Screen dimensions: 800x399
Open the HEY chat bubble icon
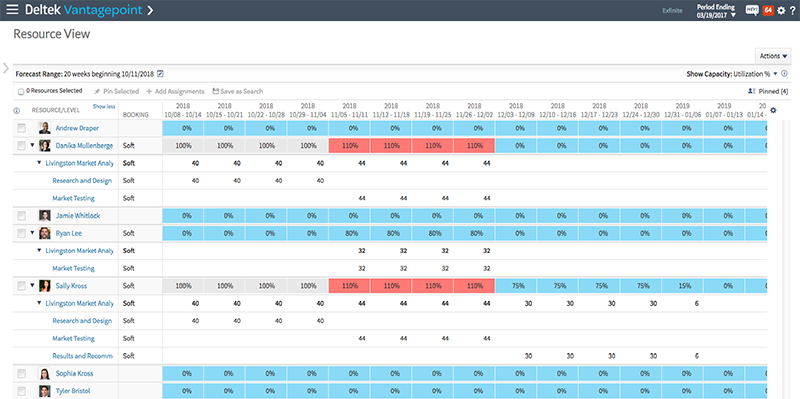(x=752, y=10)
